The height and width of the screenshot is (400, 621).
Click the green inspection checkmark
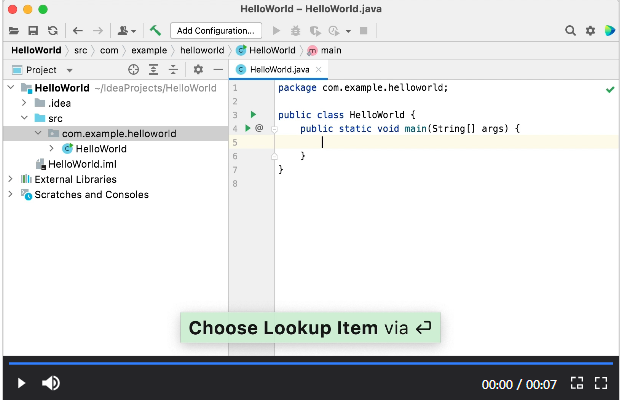click(x=610, y=90)
